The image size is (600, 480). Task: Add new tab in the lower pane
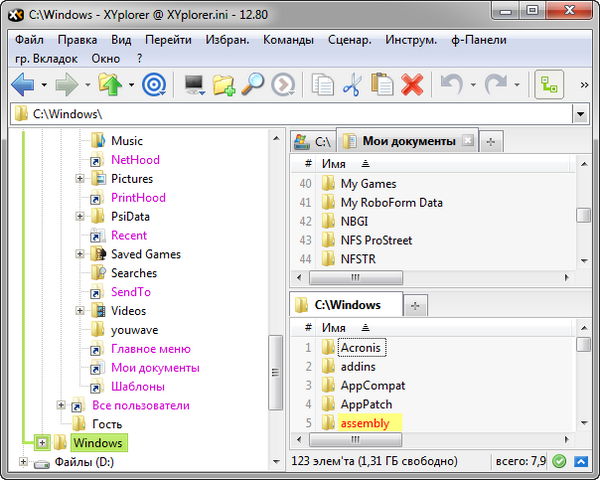tap(416, 304)
